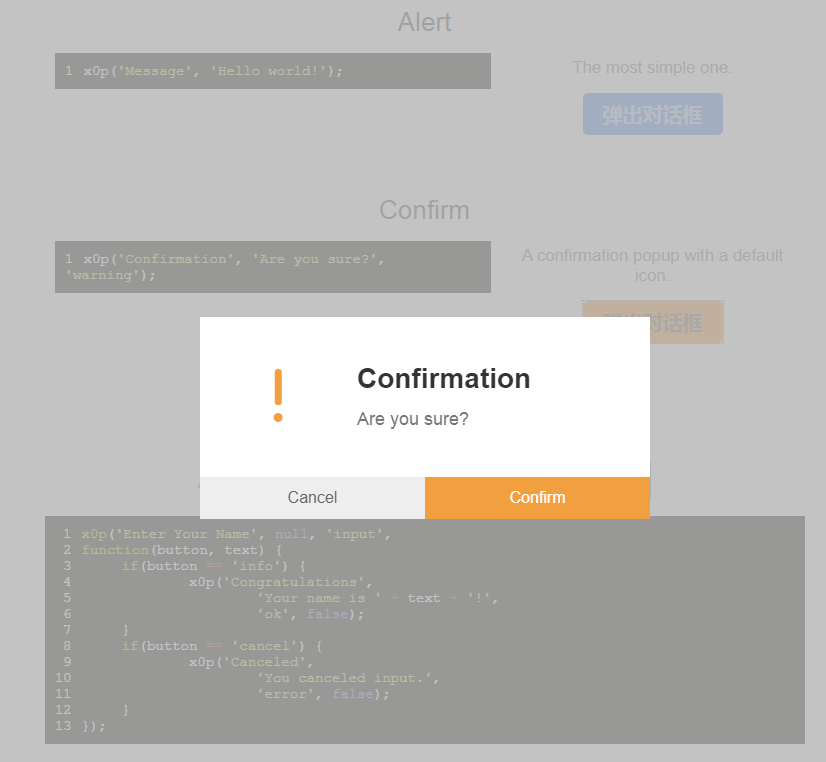Click the dimmed orange 弹出对话框 button

point(653,322)
